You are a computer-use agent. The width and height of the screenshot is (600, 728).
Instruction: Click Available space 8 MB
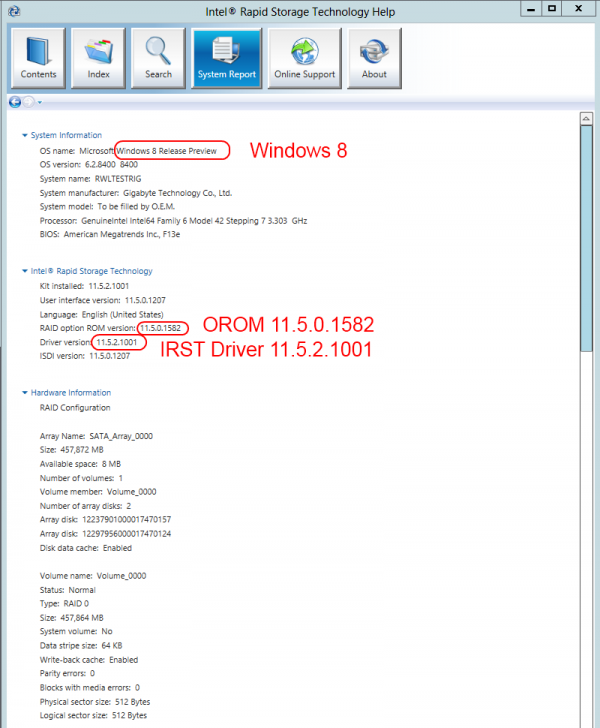(80, 464)
